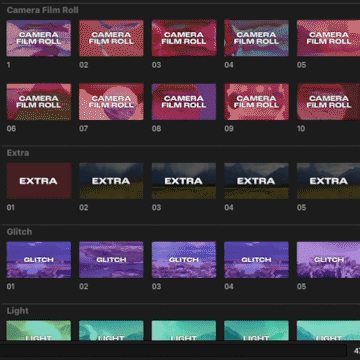The width and height of the screenshot is (360, 360).
Task: Click the Glitch section header
Action: click(x=19, y=232)
